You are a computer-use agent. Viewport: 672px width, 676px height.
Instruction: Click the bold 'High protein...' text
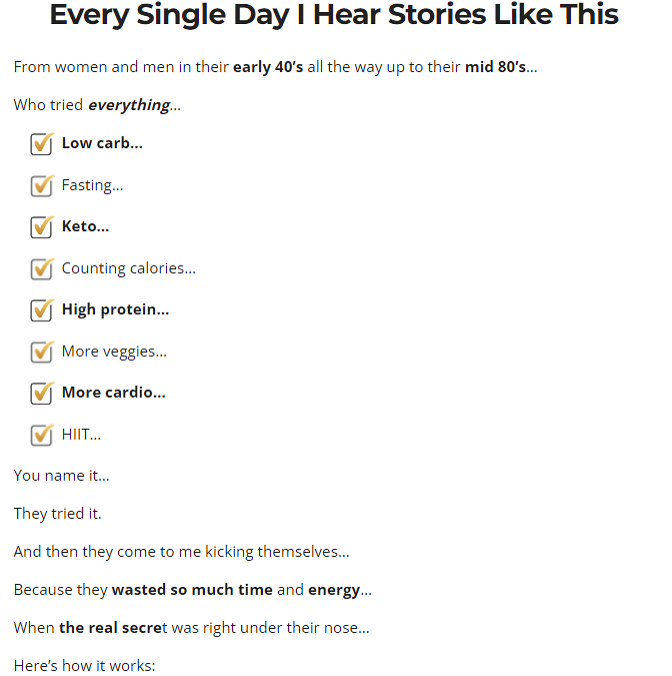pyautogui.click(x=116, y=310)
